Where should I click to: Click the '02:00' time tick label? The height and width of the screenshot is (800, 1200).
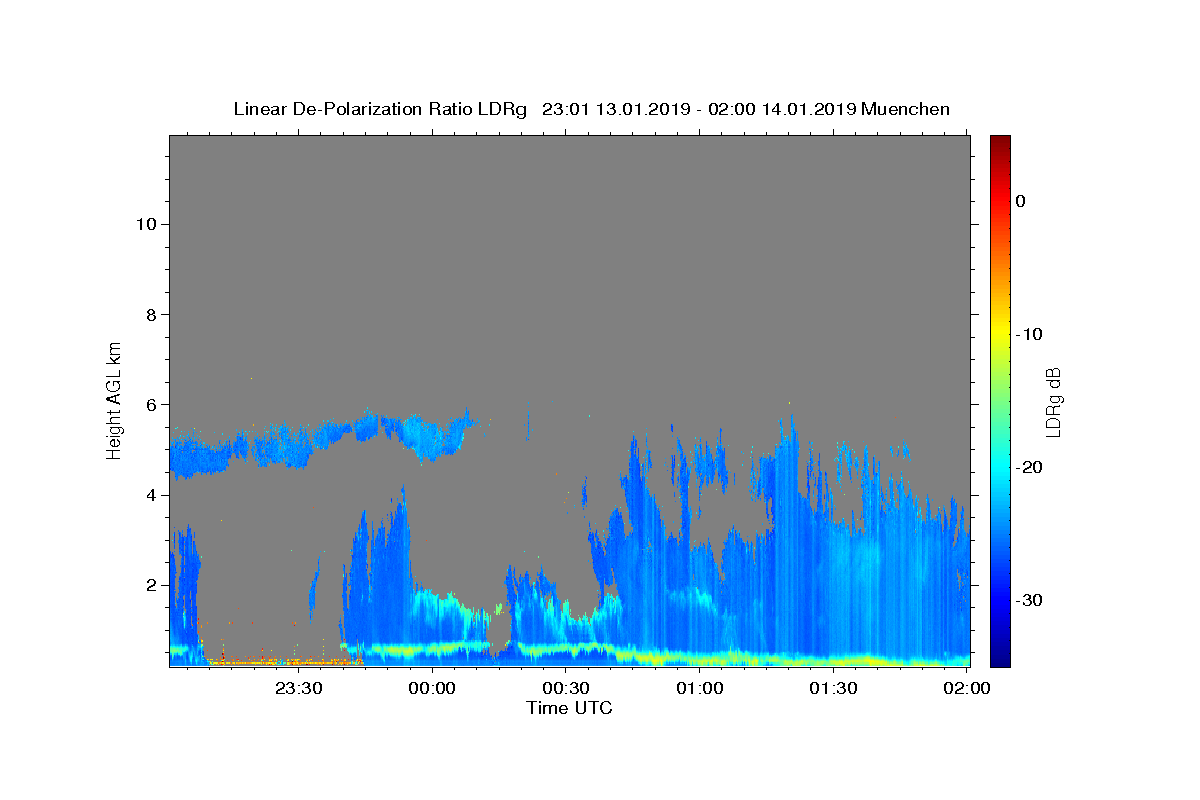967,688
